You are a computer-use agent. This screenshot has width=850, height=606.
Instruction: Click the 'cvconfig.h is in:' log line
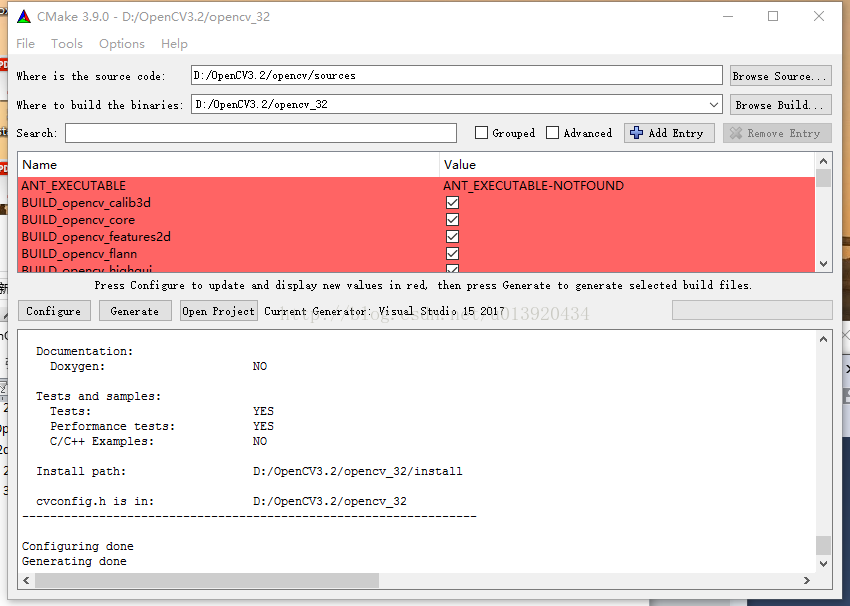(x=95, y=501)
